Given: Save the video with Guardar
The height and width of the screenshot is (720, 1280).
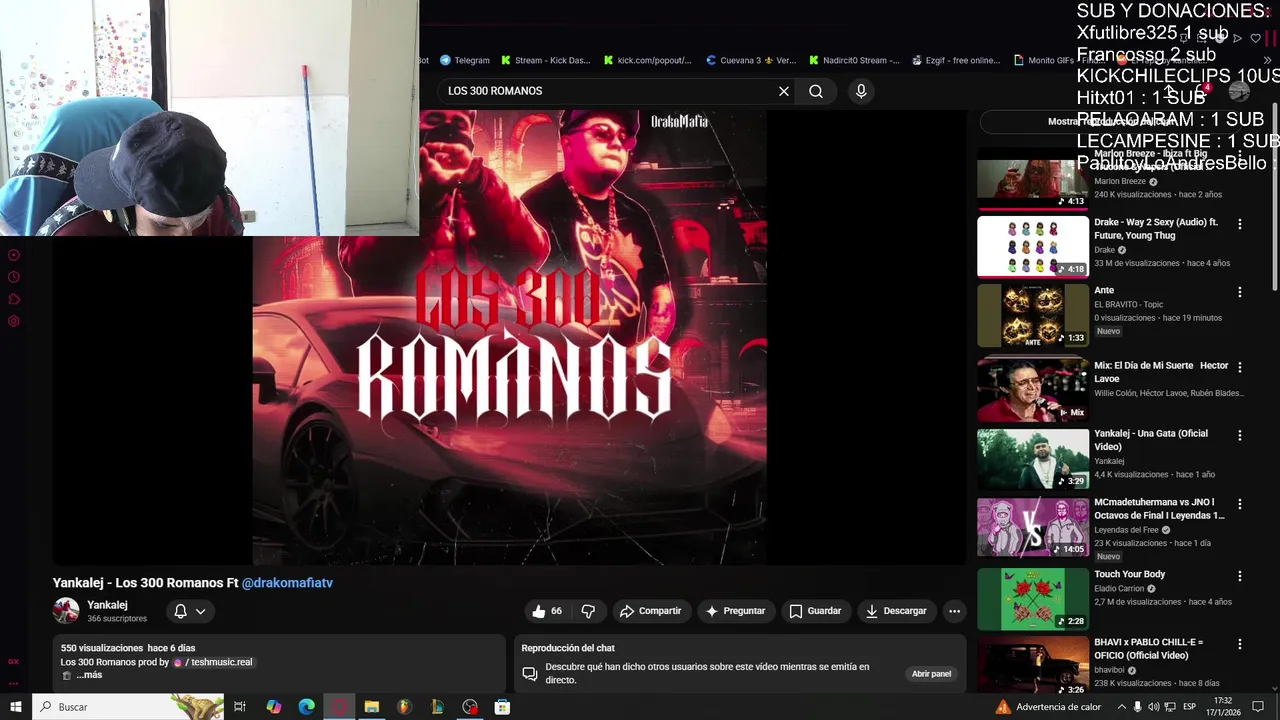Looking at the screenshot, I should (815, 611).
